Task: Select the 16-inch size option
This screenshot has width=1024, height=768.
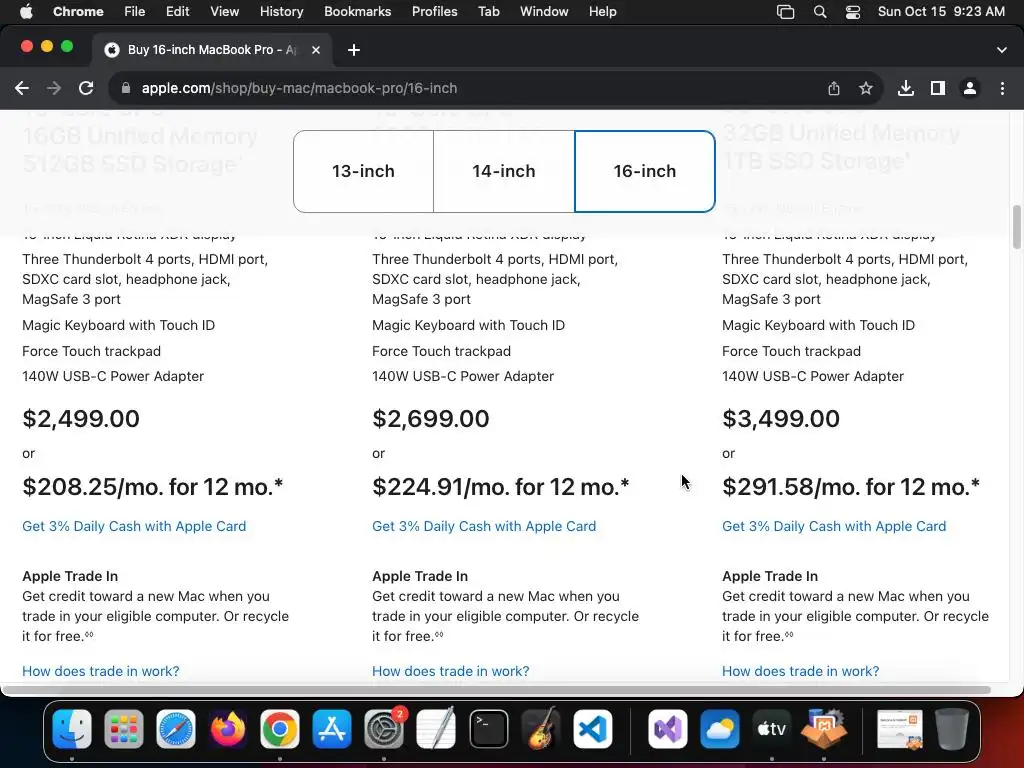Action: (645, 171)
